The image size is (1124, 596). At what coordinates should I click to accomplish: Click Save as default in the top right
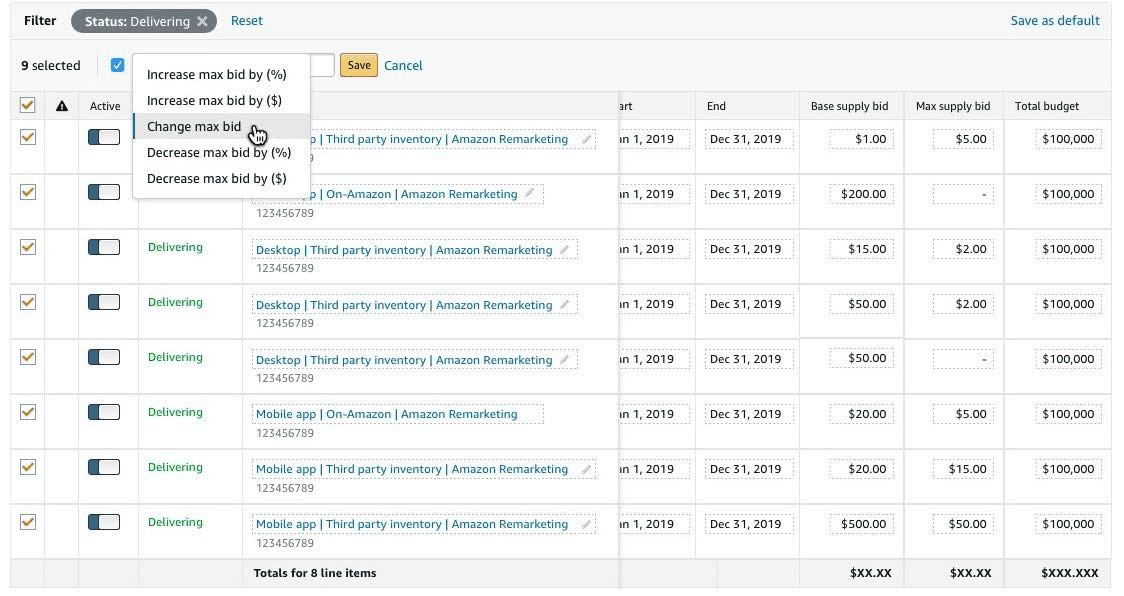[1055, 20]
